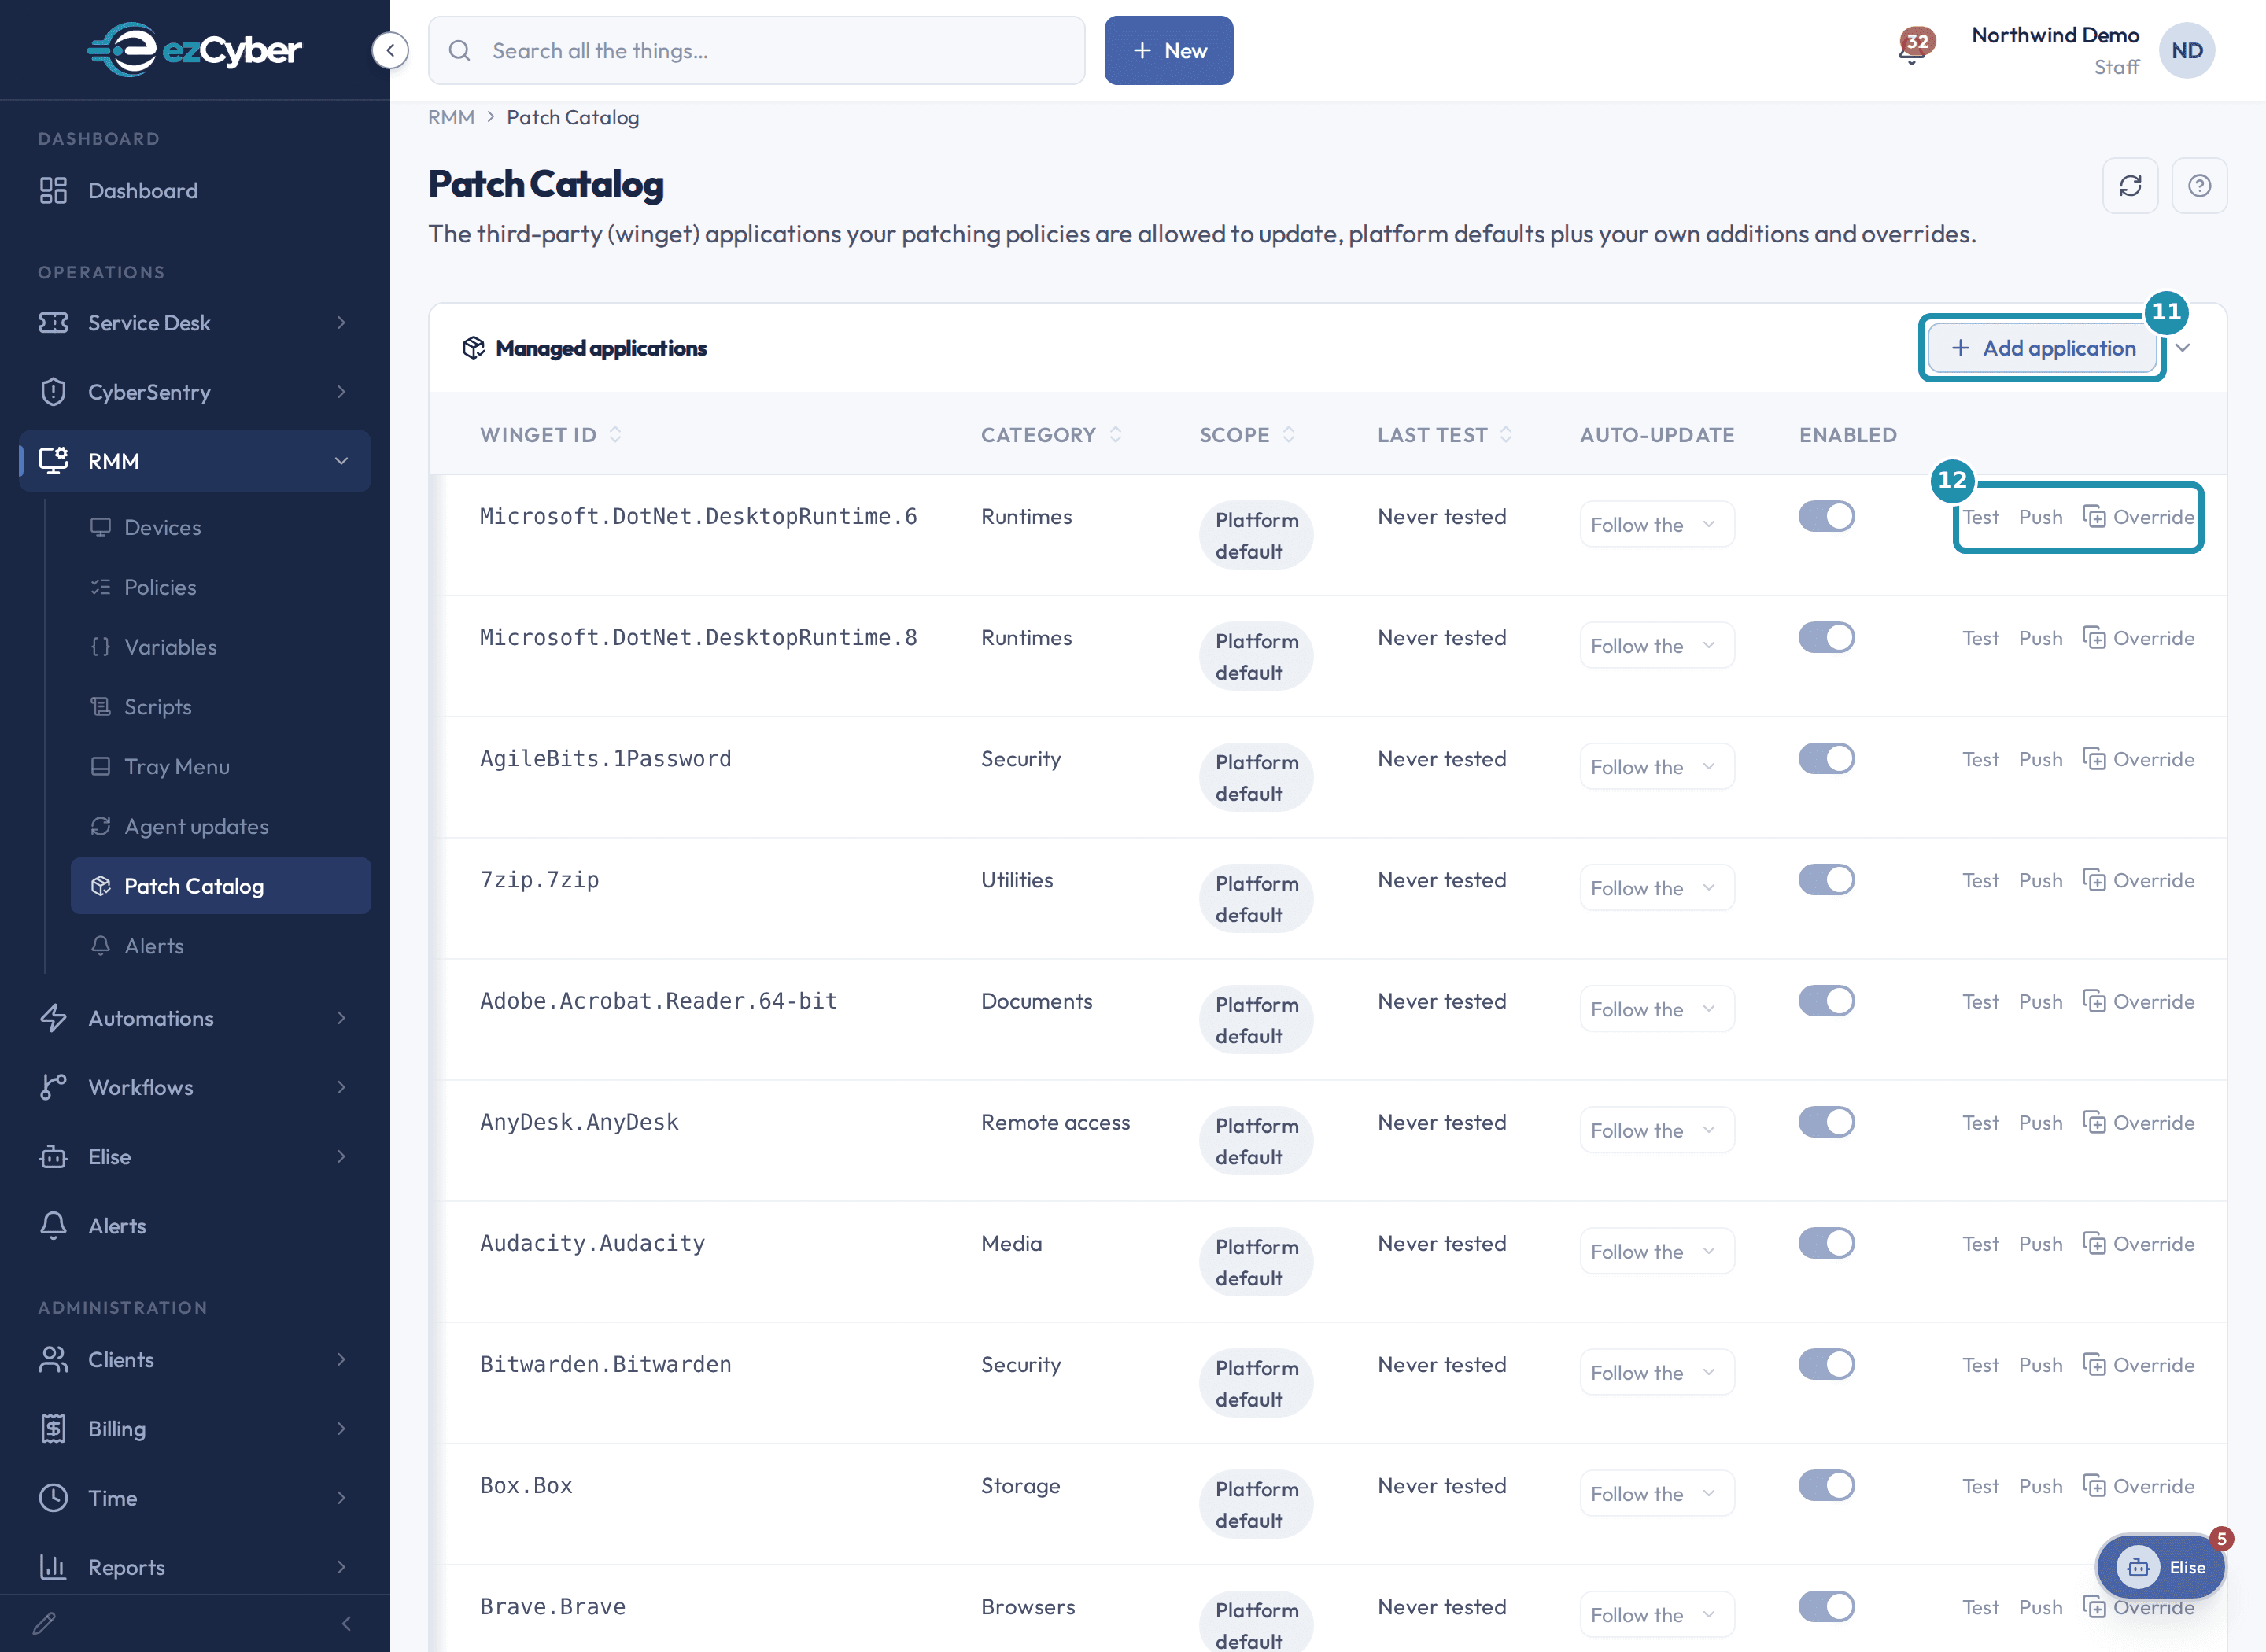Click the Clients people icon
Screen dimensions: 2266x1652
53,1359
